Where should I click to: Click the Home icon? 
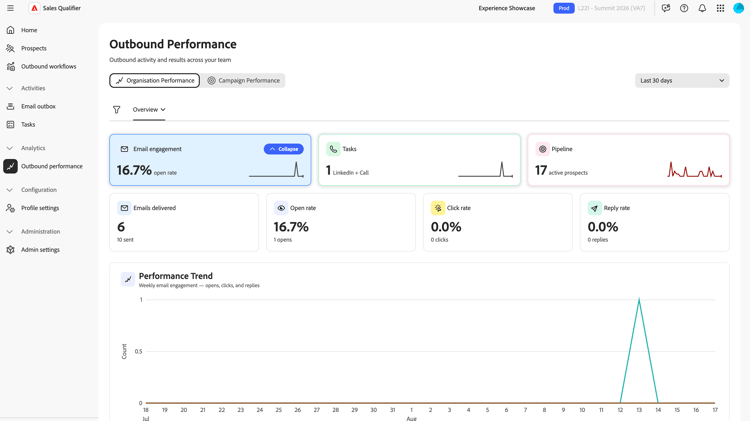point(11,30)
